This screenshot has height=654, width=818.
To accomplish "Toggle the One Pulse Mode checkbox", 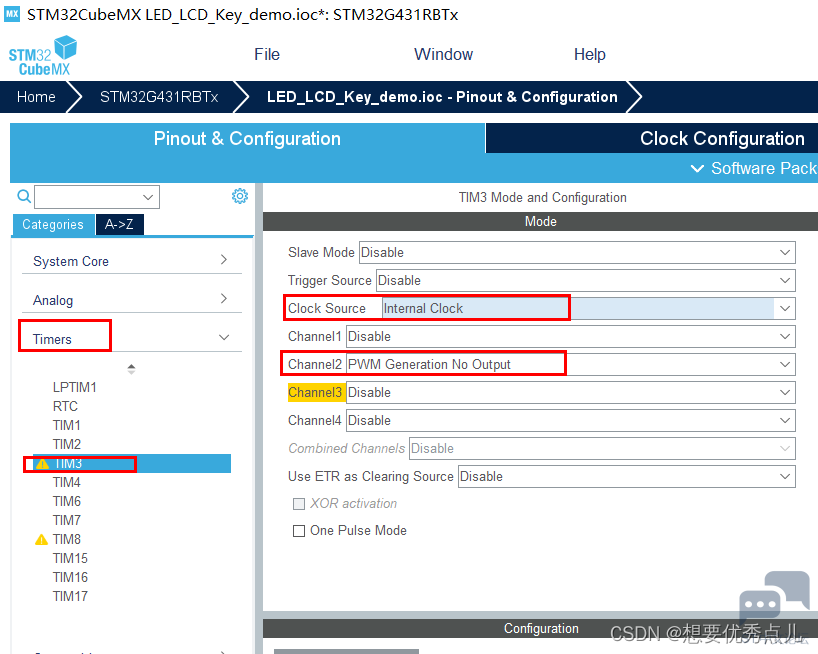I will click(x=299, y=531).
